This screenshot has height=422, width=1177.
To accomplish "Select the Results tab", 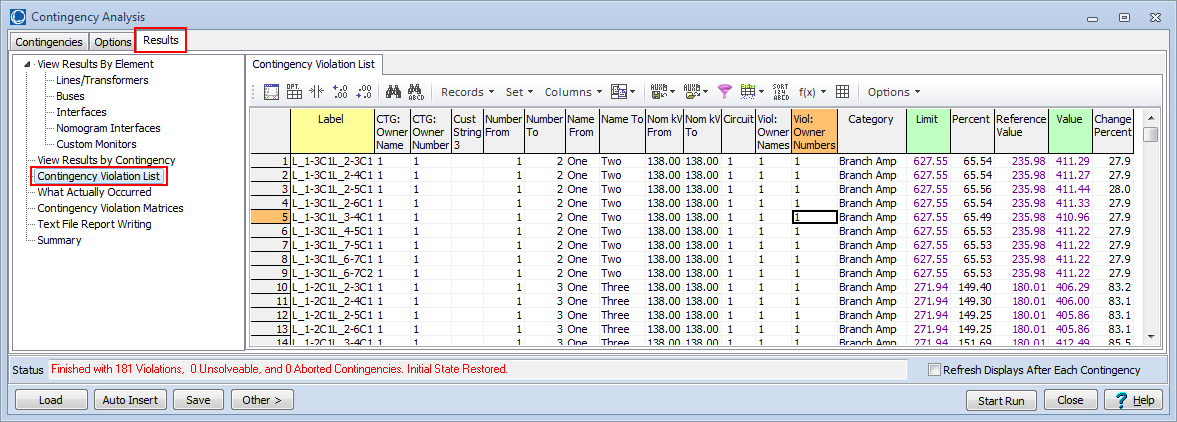I will [x=161, y=41].
